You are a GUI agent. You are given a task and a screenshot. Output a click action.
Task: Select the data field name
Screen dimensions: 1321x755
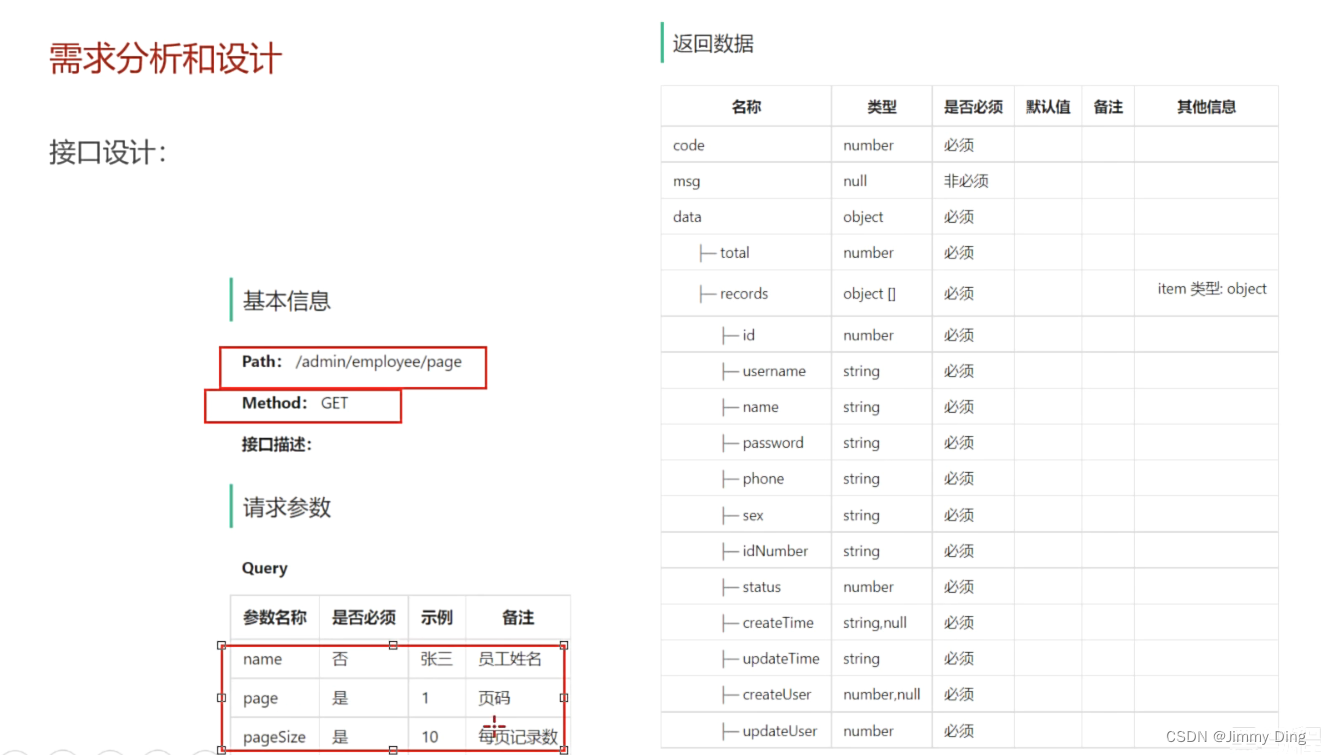pyautogui.click(x=687, y=217)
